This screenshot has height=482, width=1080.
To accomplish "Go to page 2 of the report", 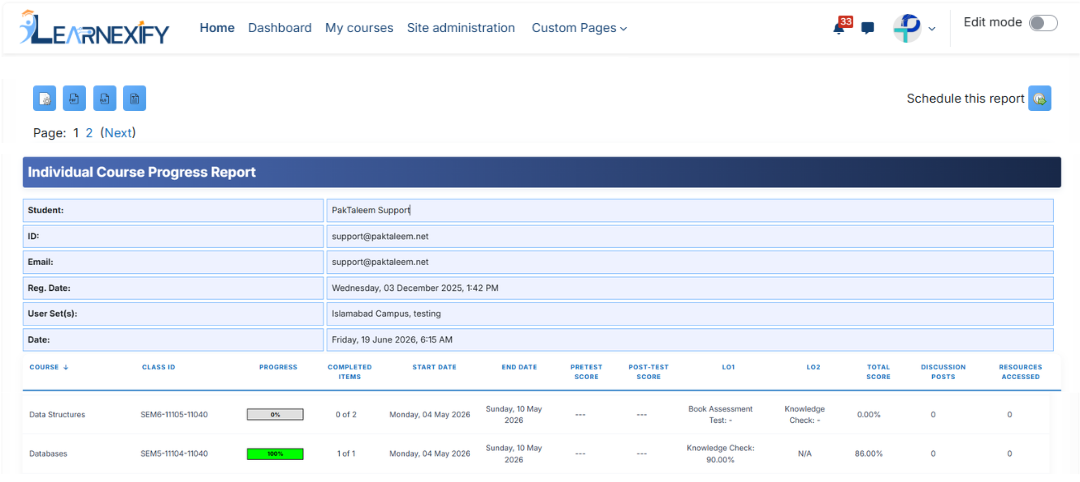I will pyautogui.click(x=89, y=133).
